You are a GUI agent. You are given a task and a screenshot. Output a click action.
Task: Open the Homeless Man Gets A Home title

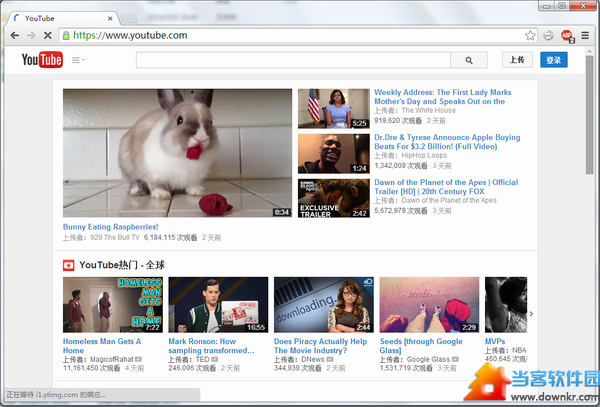click(102, 346)
